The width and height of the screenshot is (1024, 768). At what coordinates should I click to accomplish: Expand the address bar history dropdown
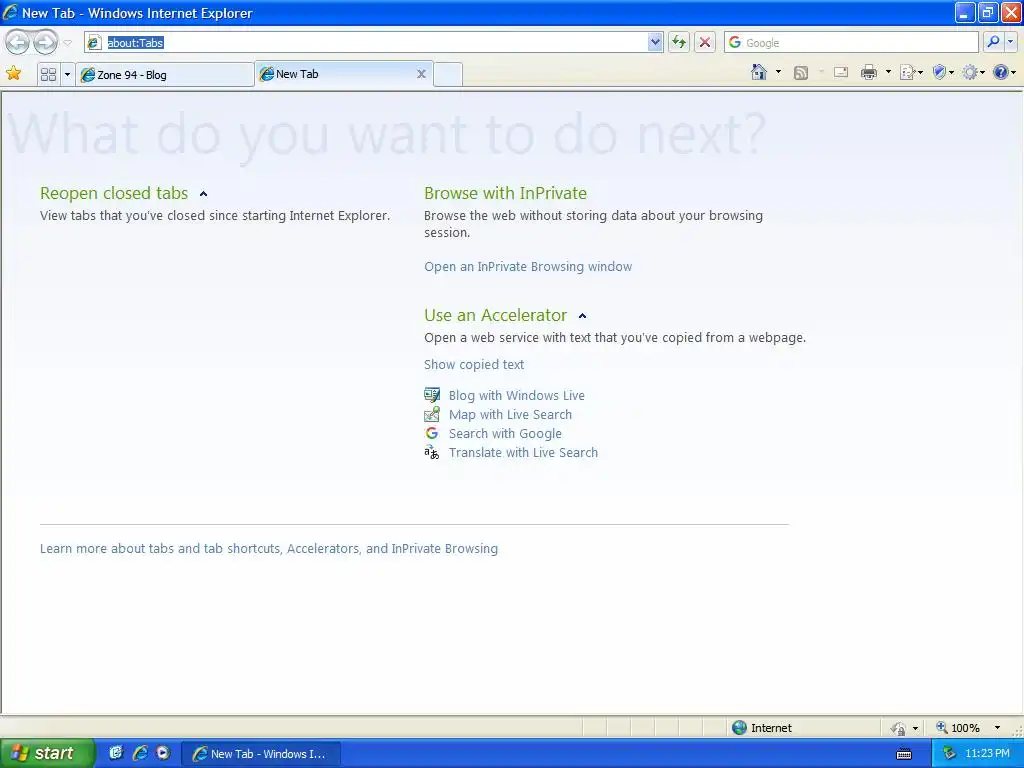tap(655, 42)
